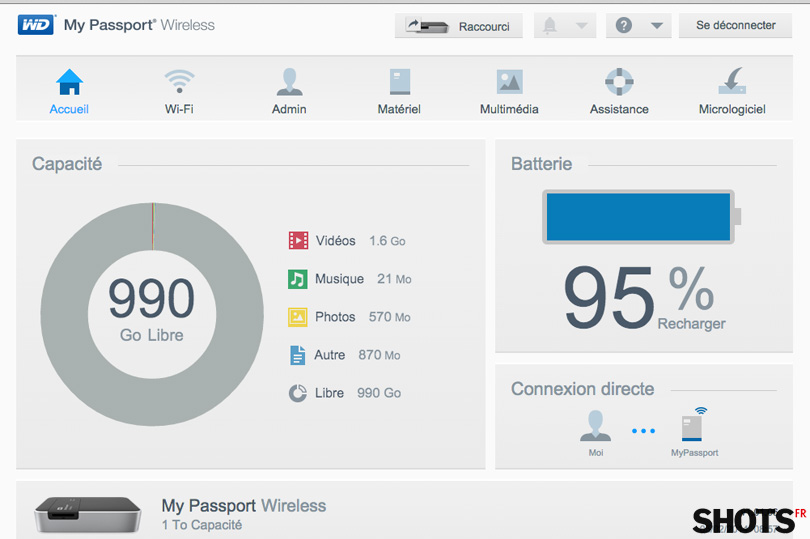
Task: Click the notification bell icon
Action: [x=550, y=25]
